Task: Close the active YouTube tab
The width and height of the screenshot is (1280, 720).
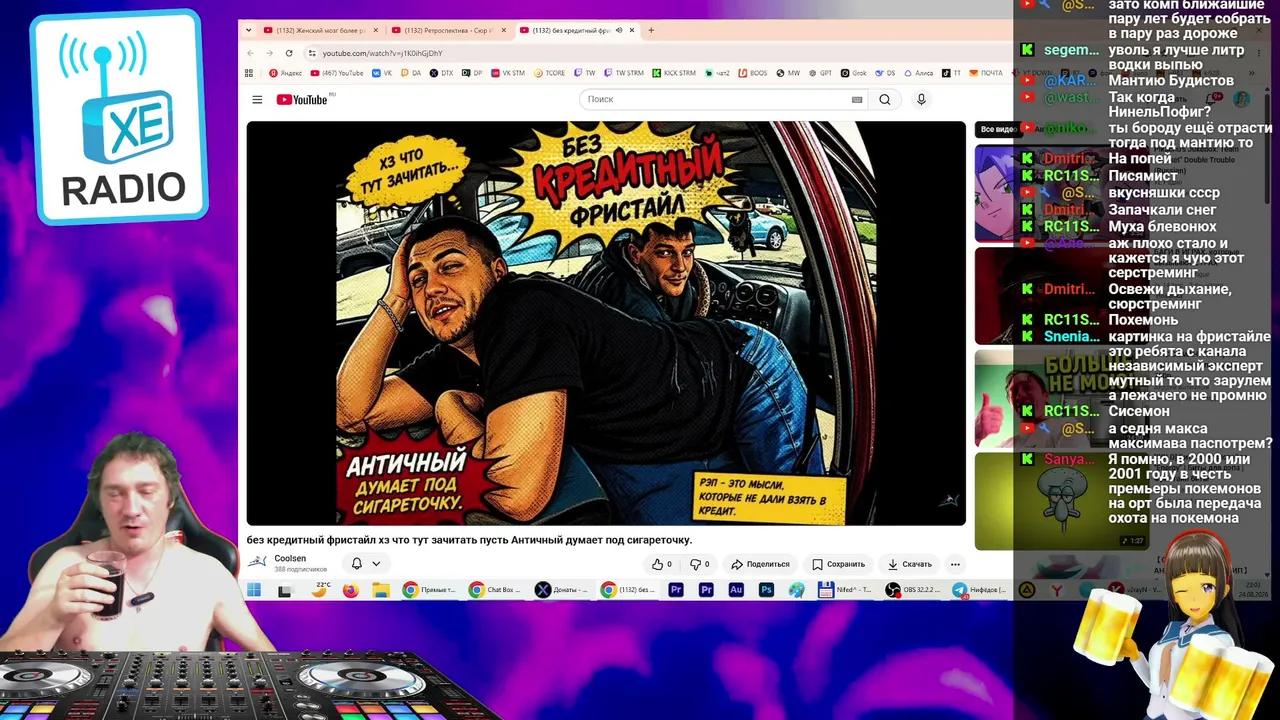Action: (x=632, y=30)
